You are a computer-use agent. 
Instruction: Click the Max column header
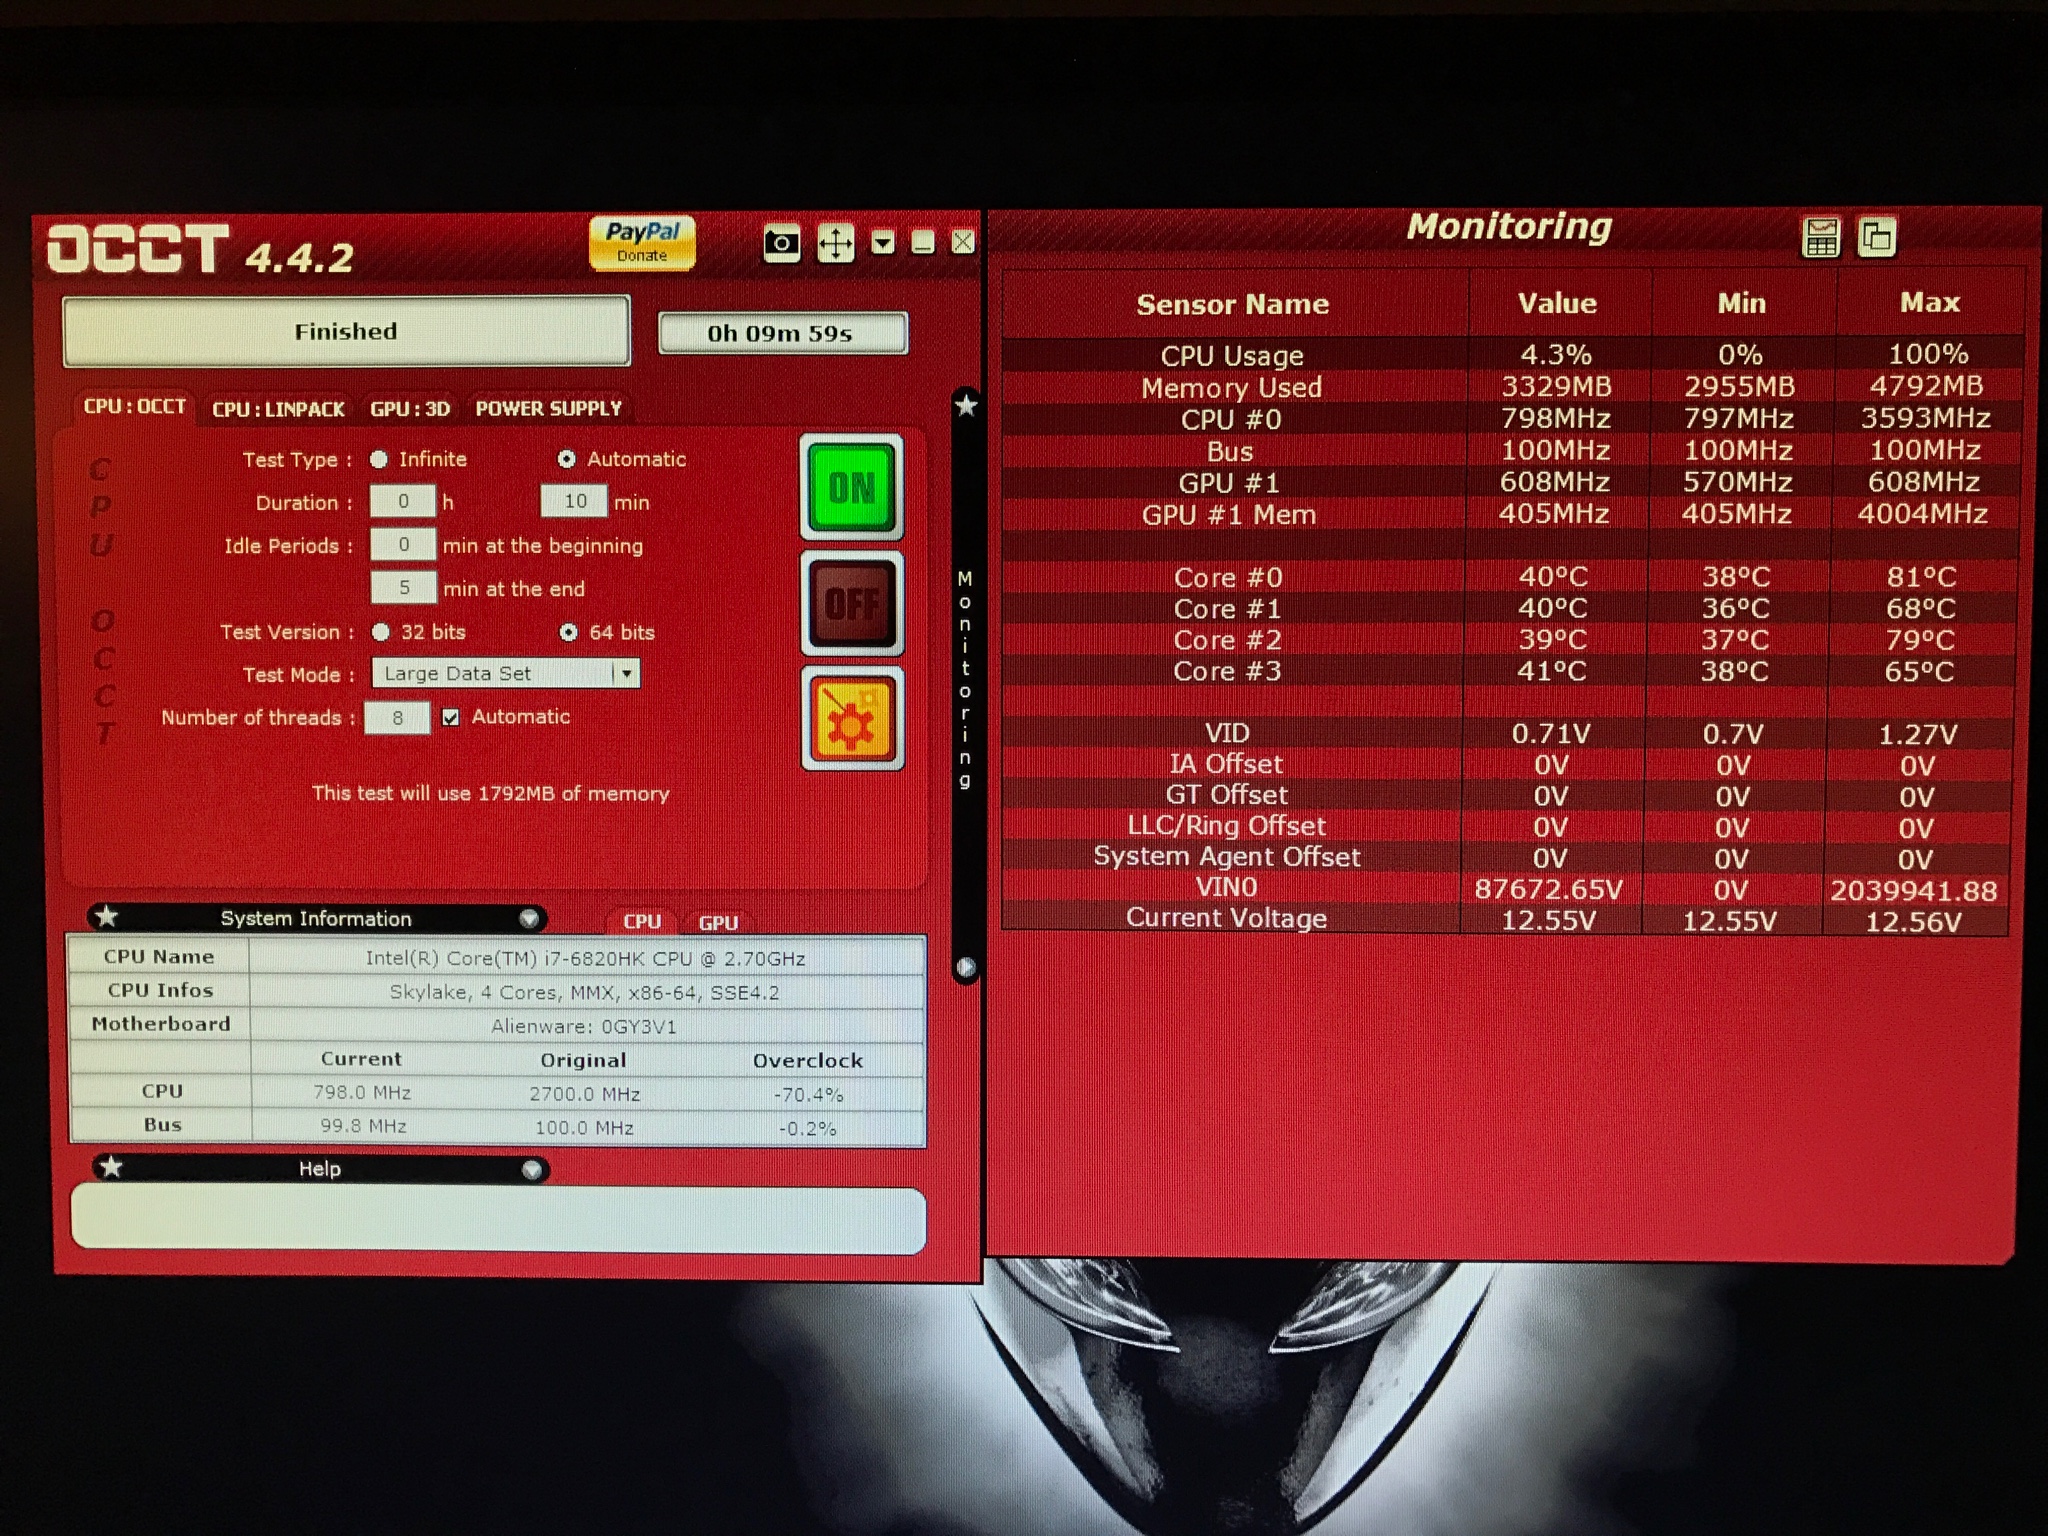point(1930,302)
